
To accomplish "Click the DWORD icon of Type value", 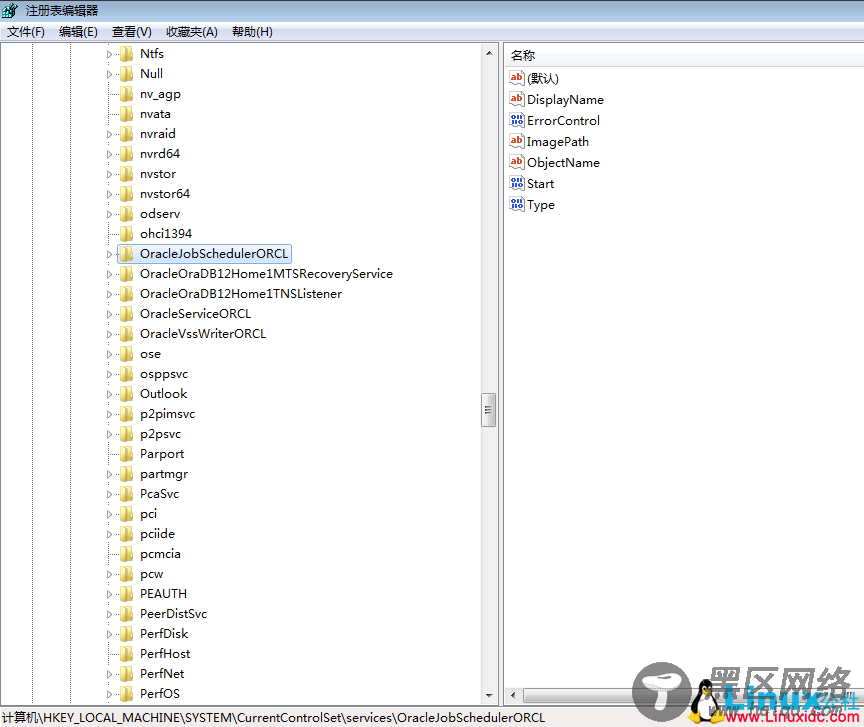I will click(517, 204).
